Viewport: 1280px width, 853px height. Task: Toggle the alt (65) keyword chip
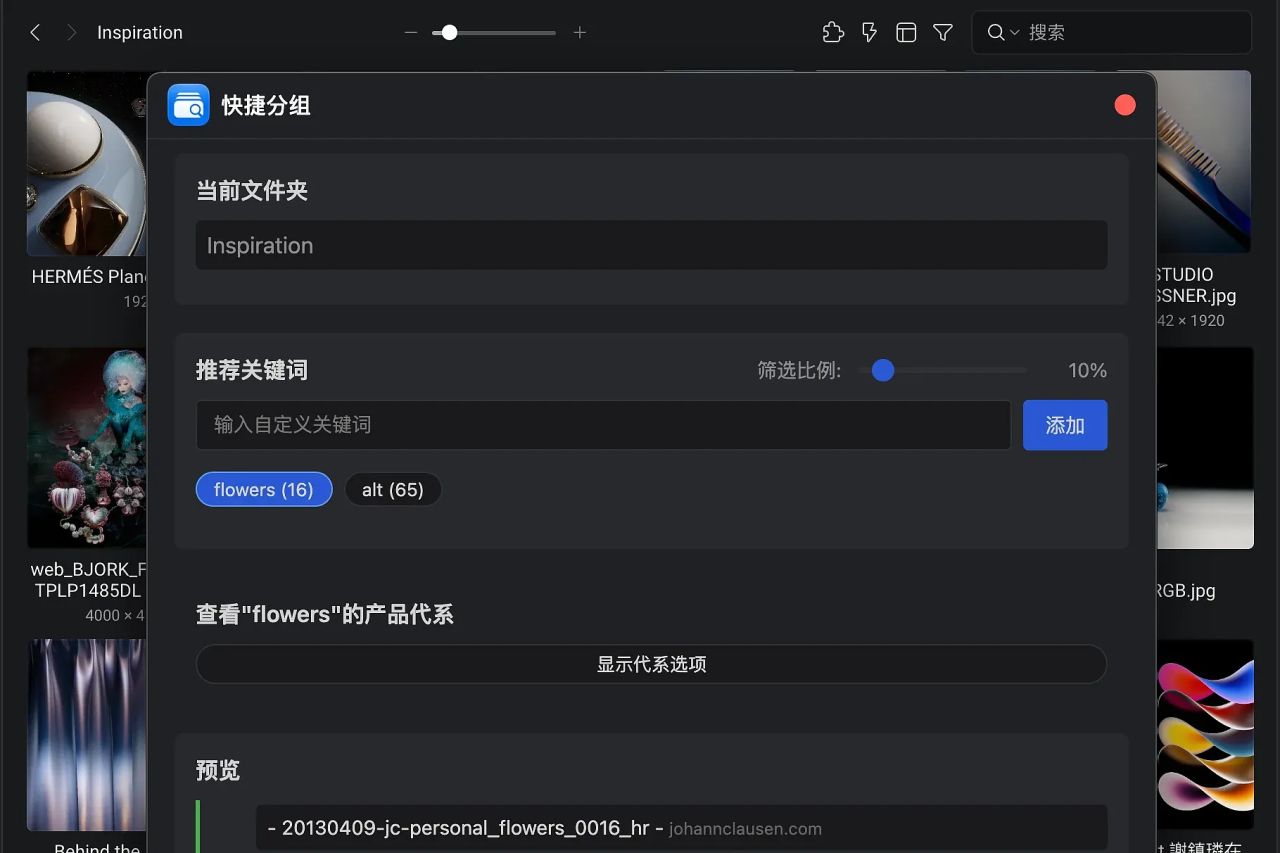[393, 489]
